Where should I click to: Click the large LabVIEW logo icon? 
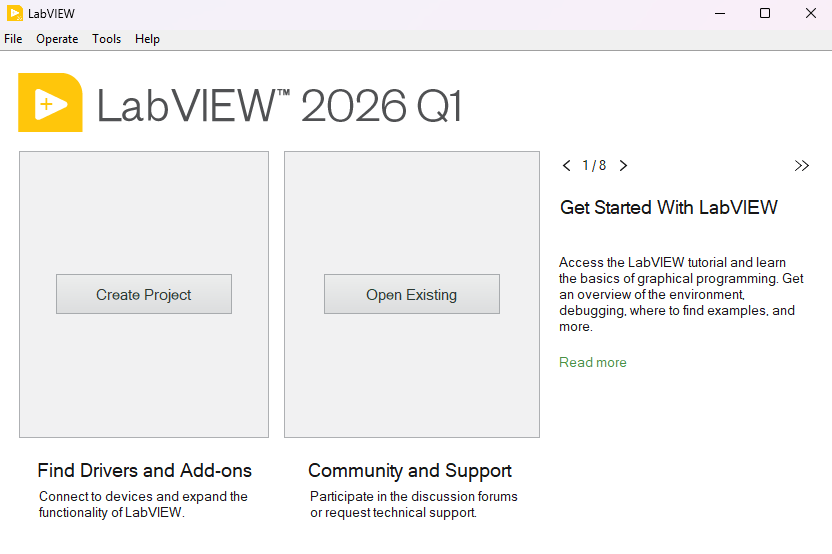tap(50, 102)
